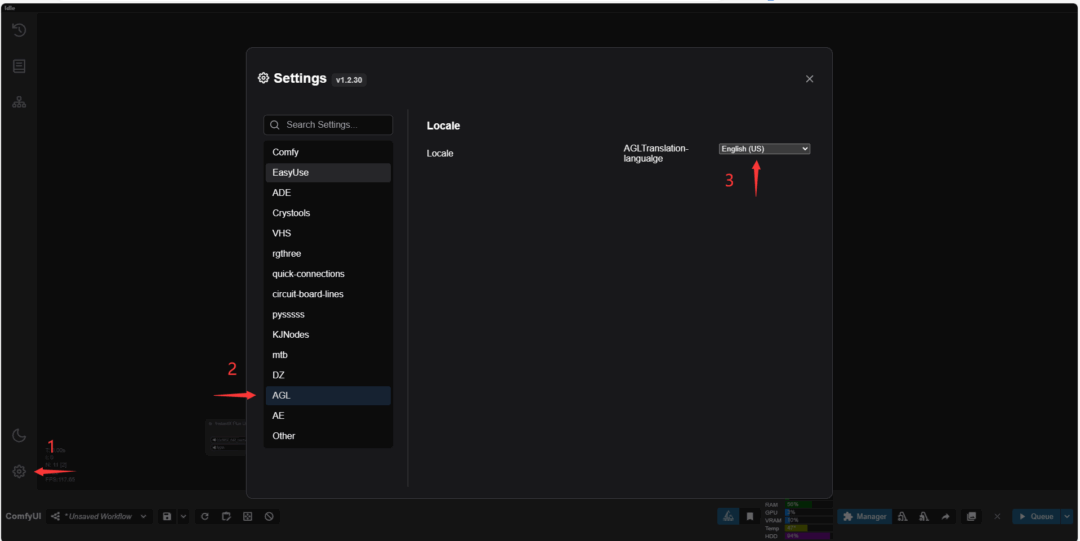This screenshot has width=1080, height=541.
Task: Click the settings gear in the sidebar
Action: pos(19,471)
